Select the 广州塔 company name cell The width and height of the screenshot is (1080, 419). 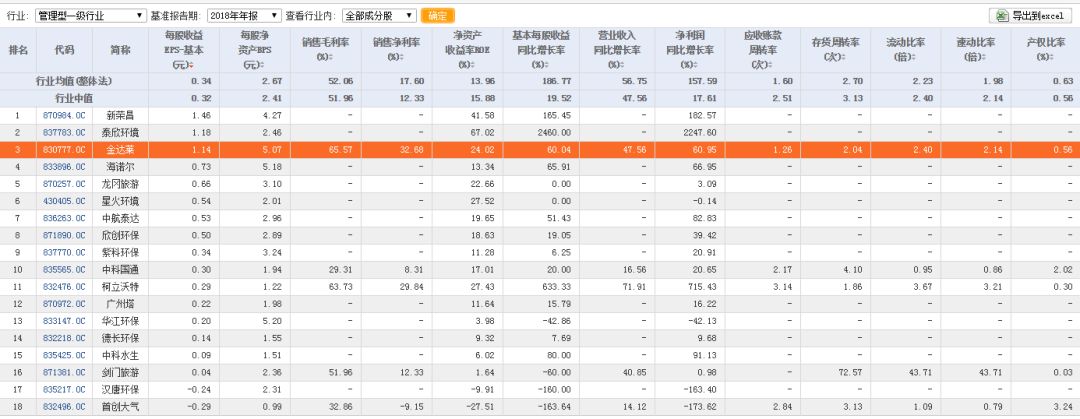(121, 304)
